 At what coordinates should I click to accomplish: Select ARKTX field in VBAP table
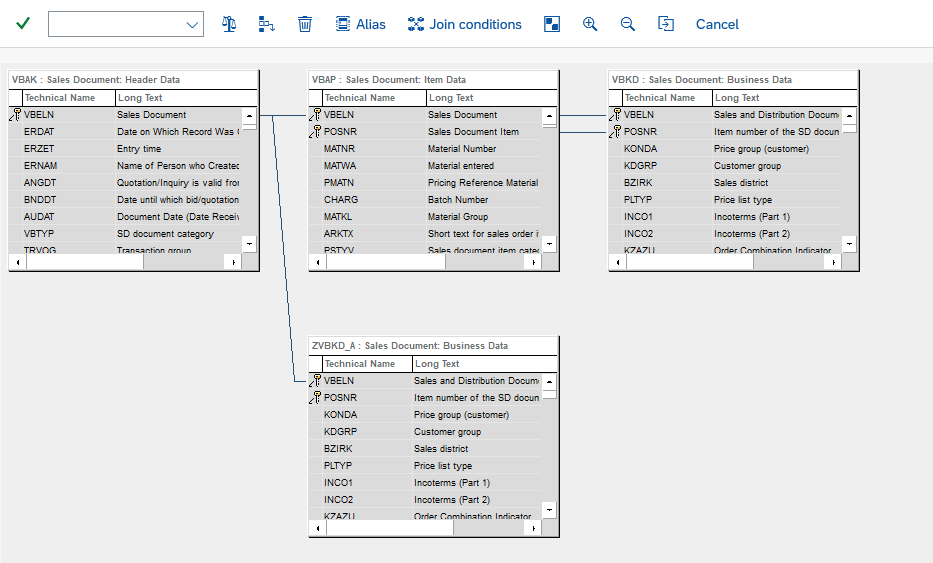[425, 234]
